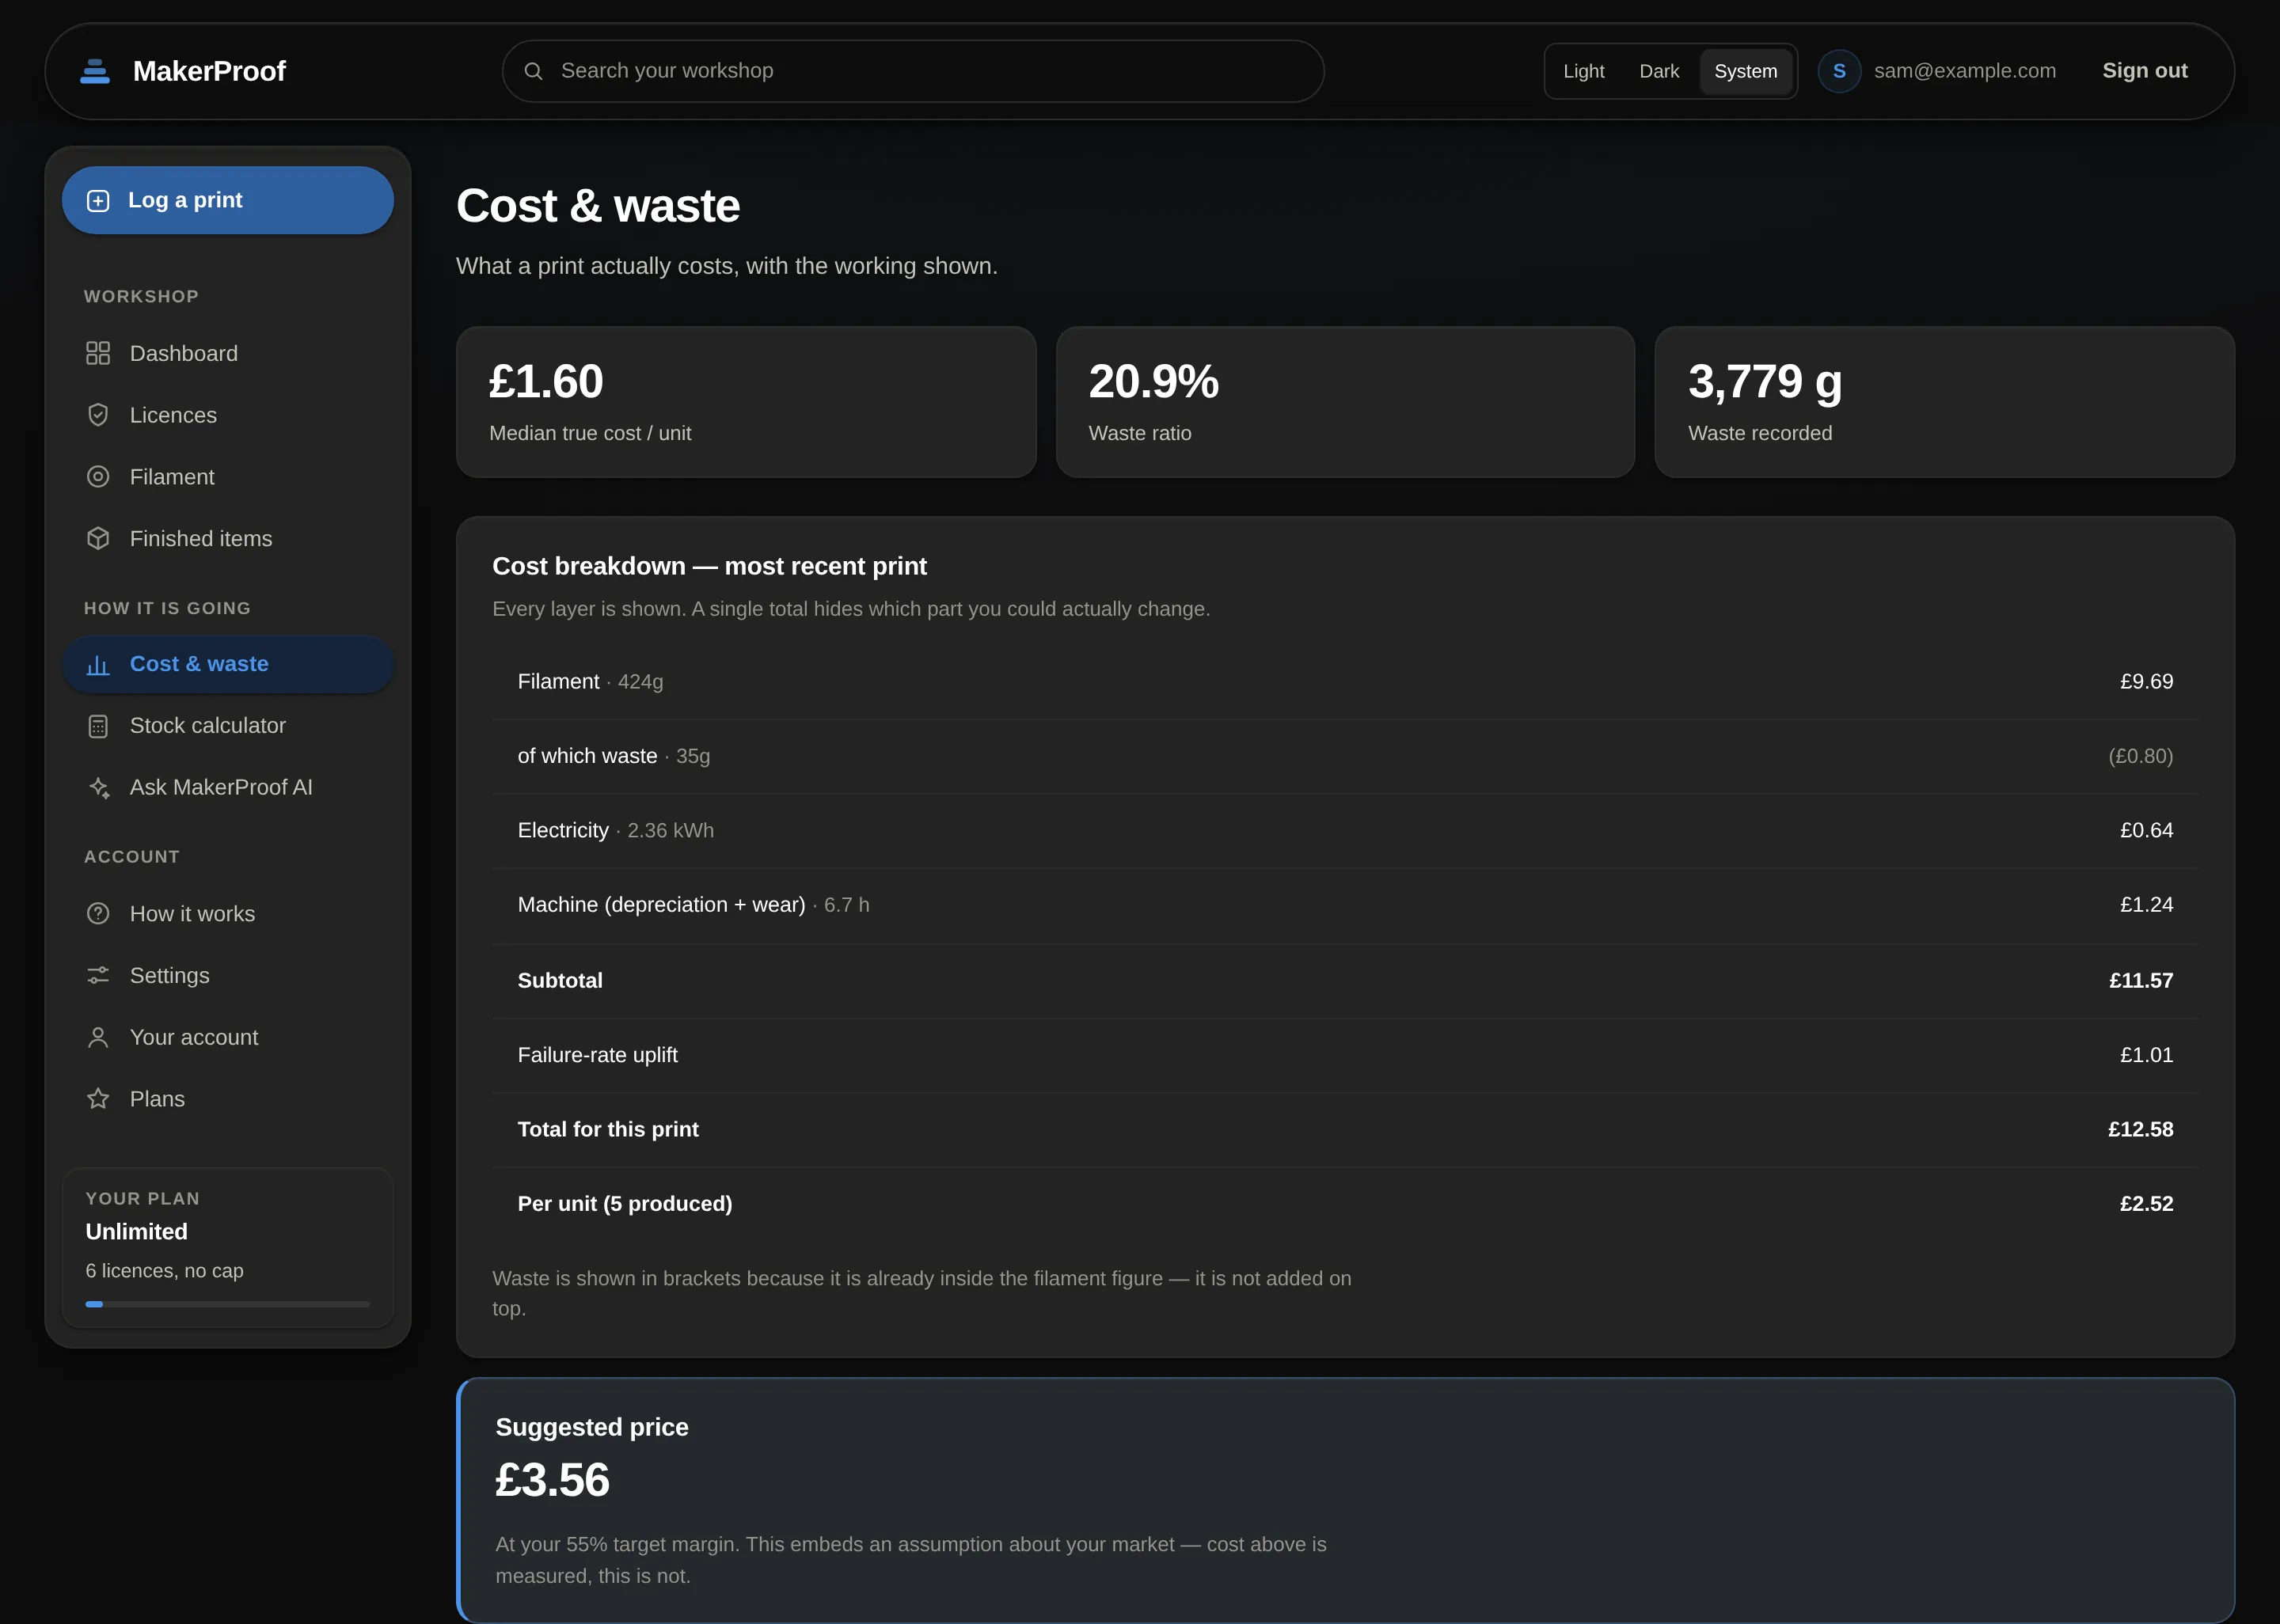Select the System theme option
Viewport: 2280px width, 1624px height.
pyautogui.click(x=1746, y=71)
